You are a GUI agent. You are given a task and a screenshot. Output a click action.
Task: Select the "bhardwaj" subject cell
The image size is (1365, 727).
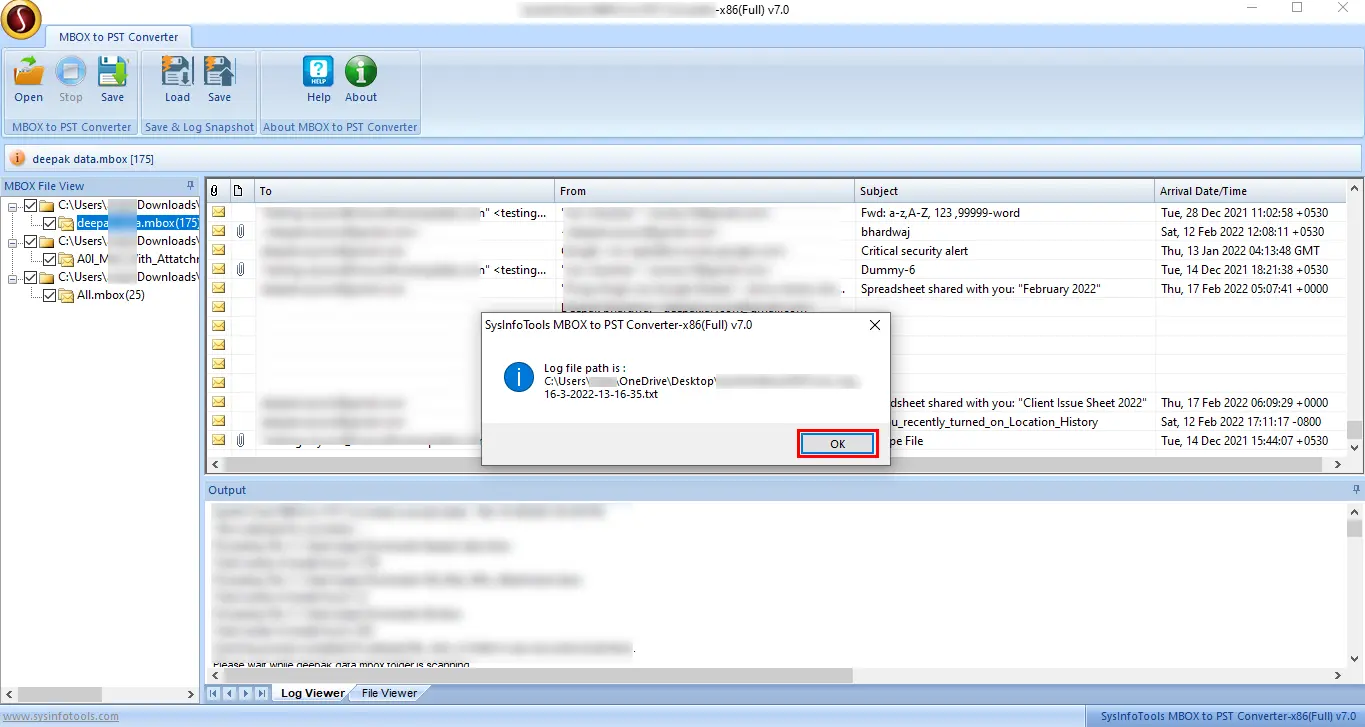(1005, 232)
